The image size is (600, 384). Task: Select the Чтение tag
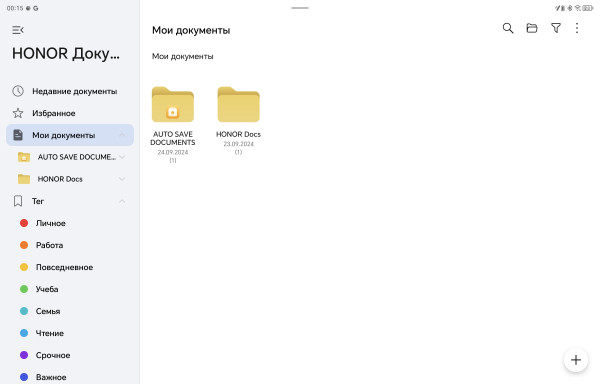(x=70, y=333)
